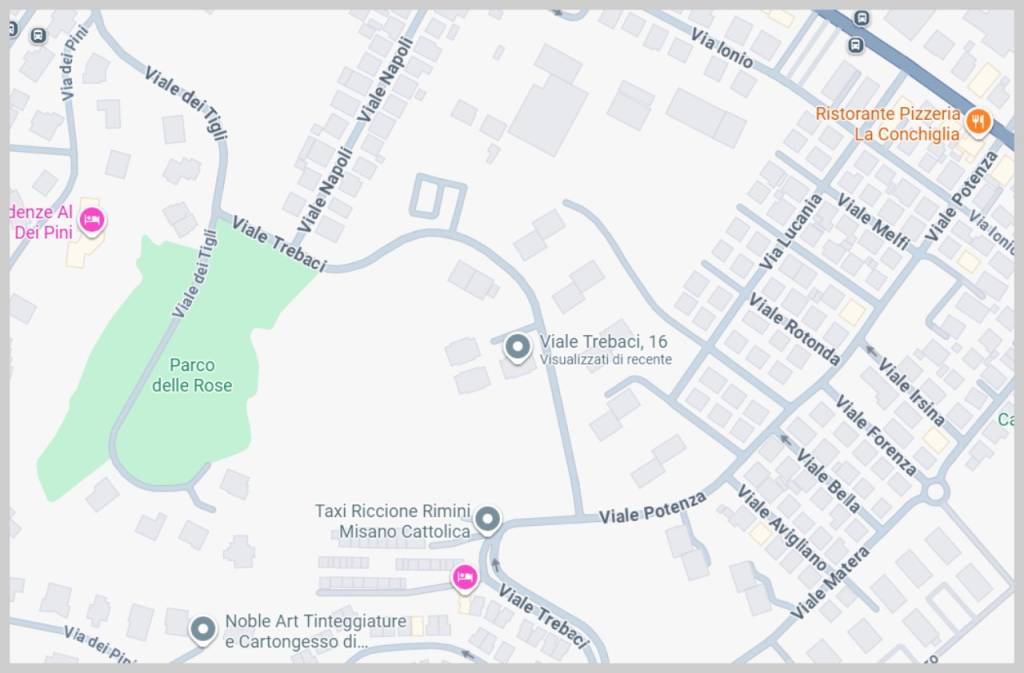This screenshot has width=1024, height=673.
Task: Click the Via Ionio street label
Action: click(722, 49)
